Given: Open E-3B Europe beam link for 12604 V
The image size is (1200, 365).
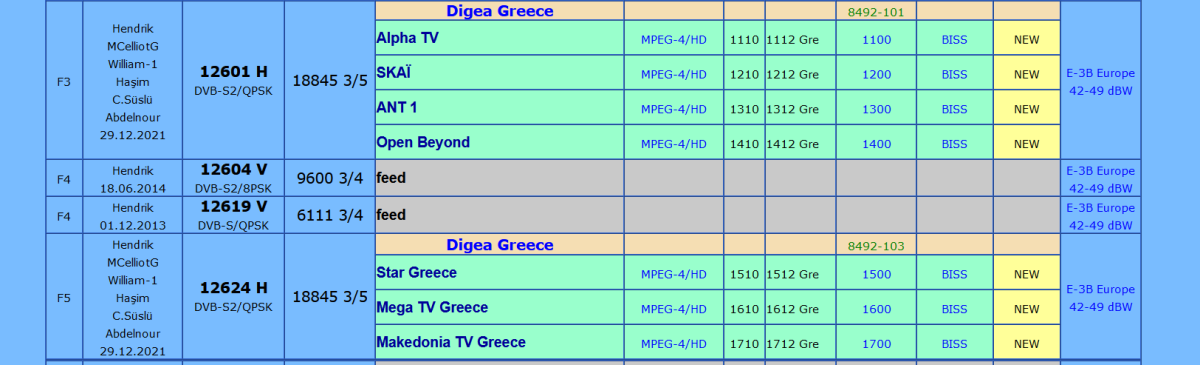Looking at the screenshot, I should (1099, 179).
